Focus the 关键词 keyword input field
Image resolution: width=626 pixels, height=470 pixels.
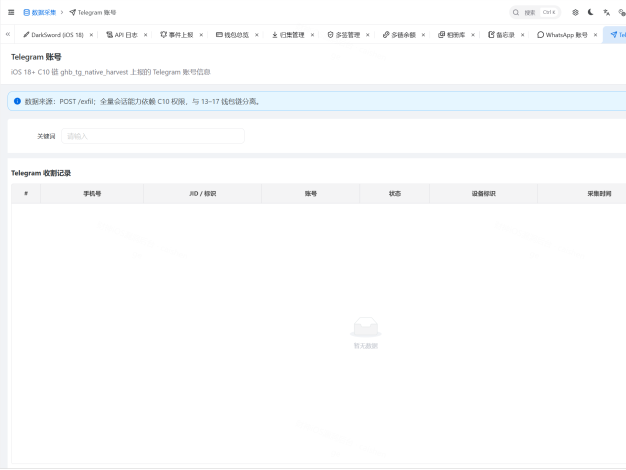[153, 136]
